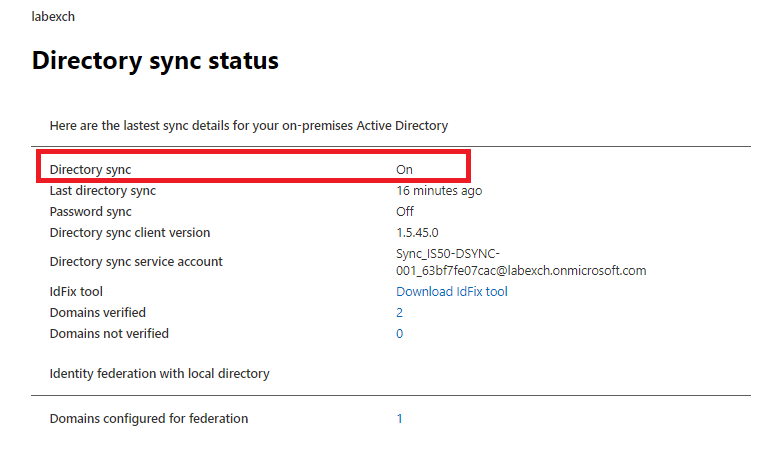Select the "16 minutes ago" sync time
Viewport: 776px width, 464px height.
(x=439, y=191)
